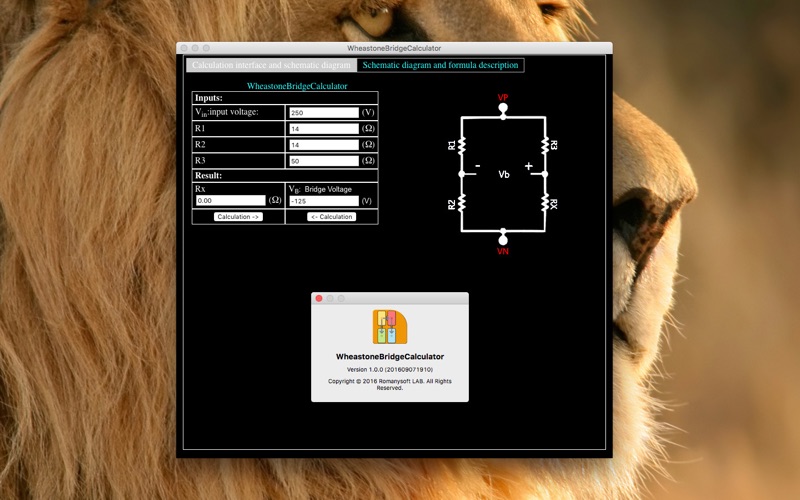
Task: Click the copyright text in About dialog
Action: coord(390,384)
